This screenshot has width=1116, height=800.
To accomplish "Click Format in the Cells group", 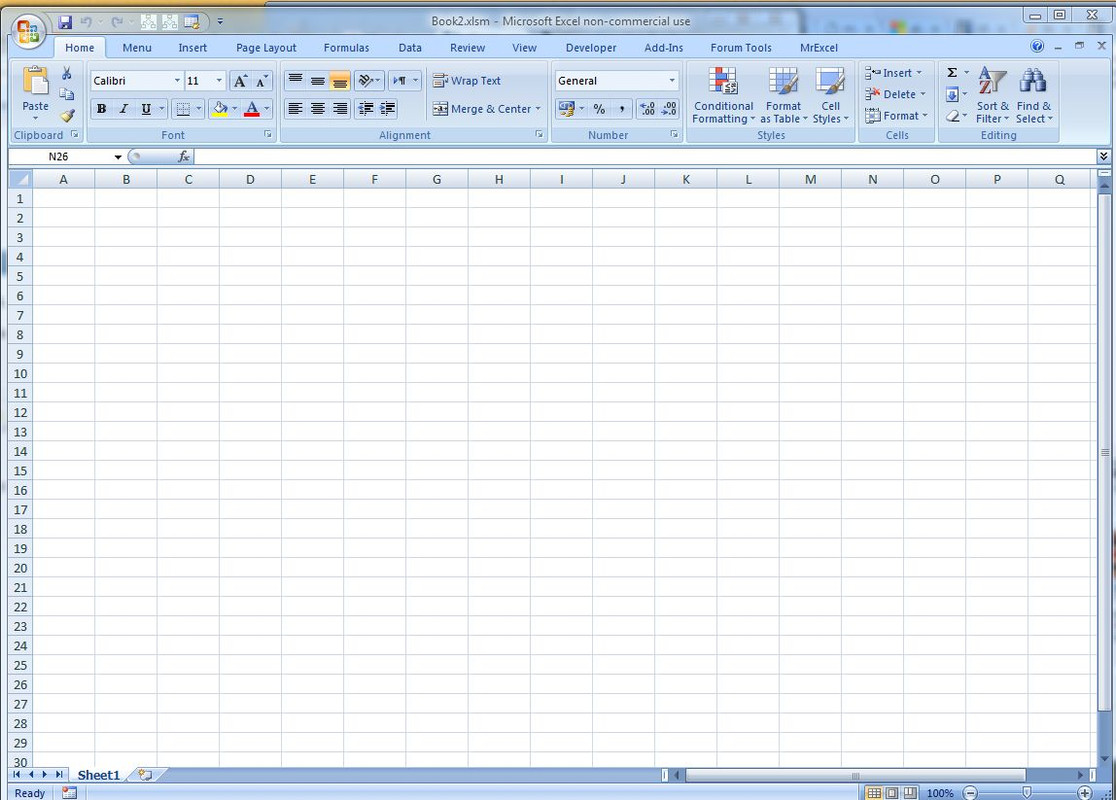I will click(x=897, y=115).
